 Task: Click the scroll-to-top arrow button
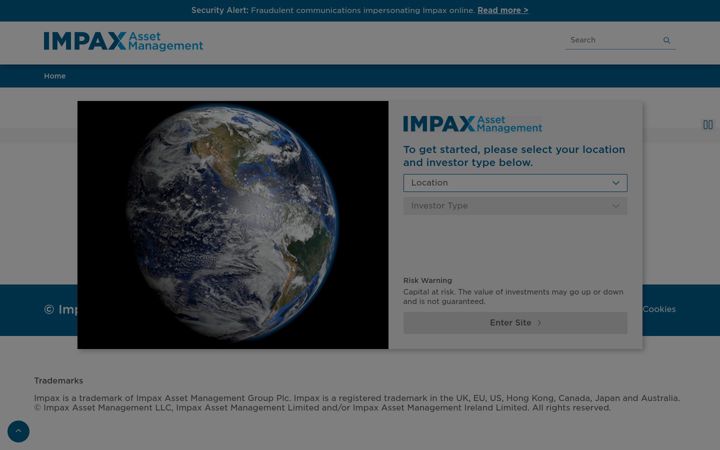pyautogui.click(x=18, y=431)
